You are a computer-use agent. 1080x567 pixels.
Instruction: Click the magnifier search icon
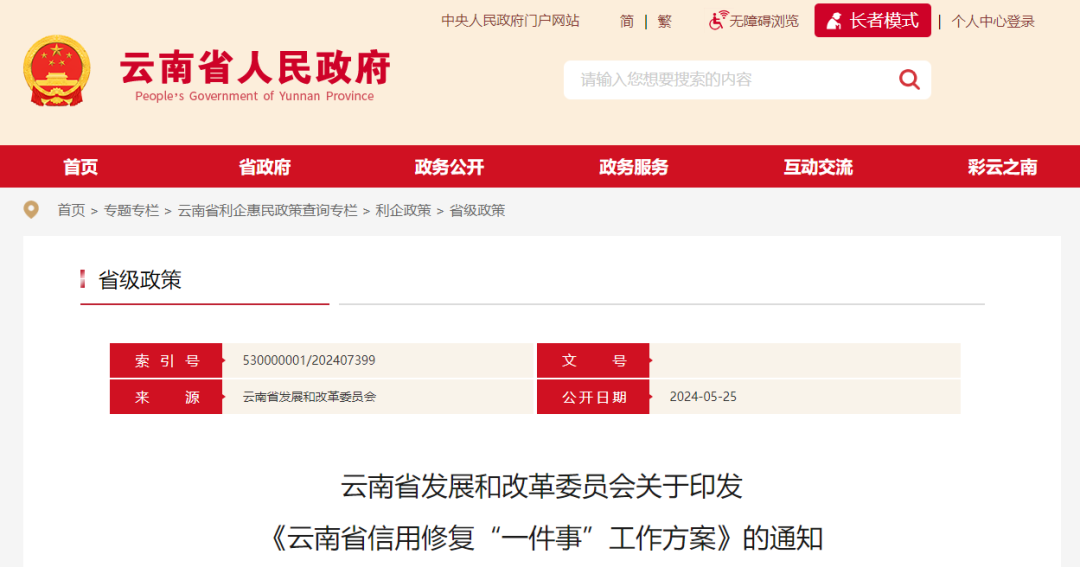click(x=909, y=80)
